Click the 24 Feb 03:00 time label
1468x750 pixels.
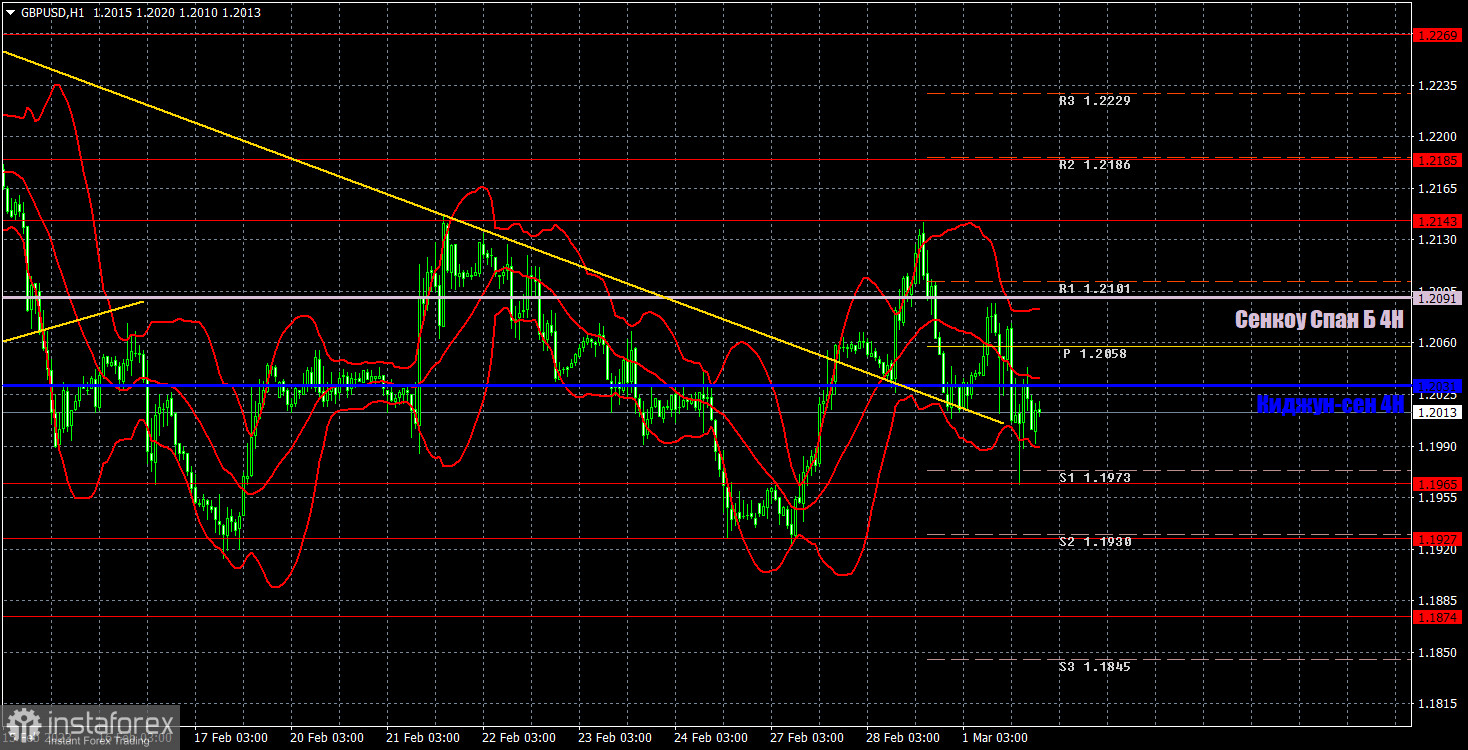[x=711, y=738]
